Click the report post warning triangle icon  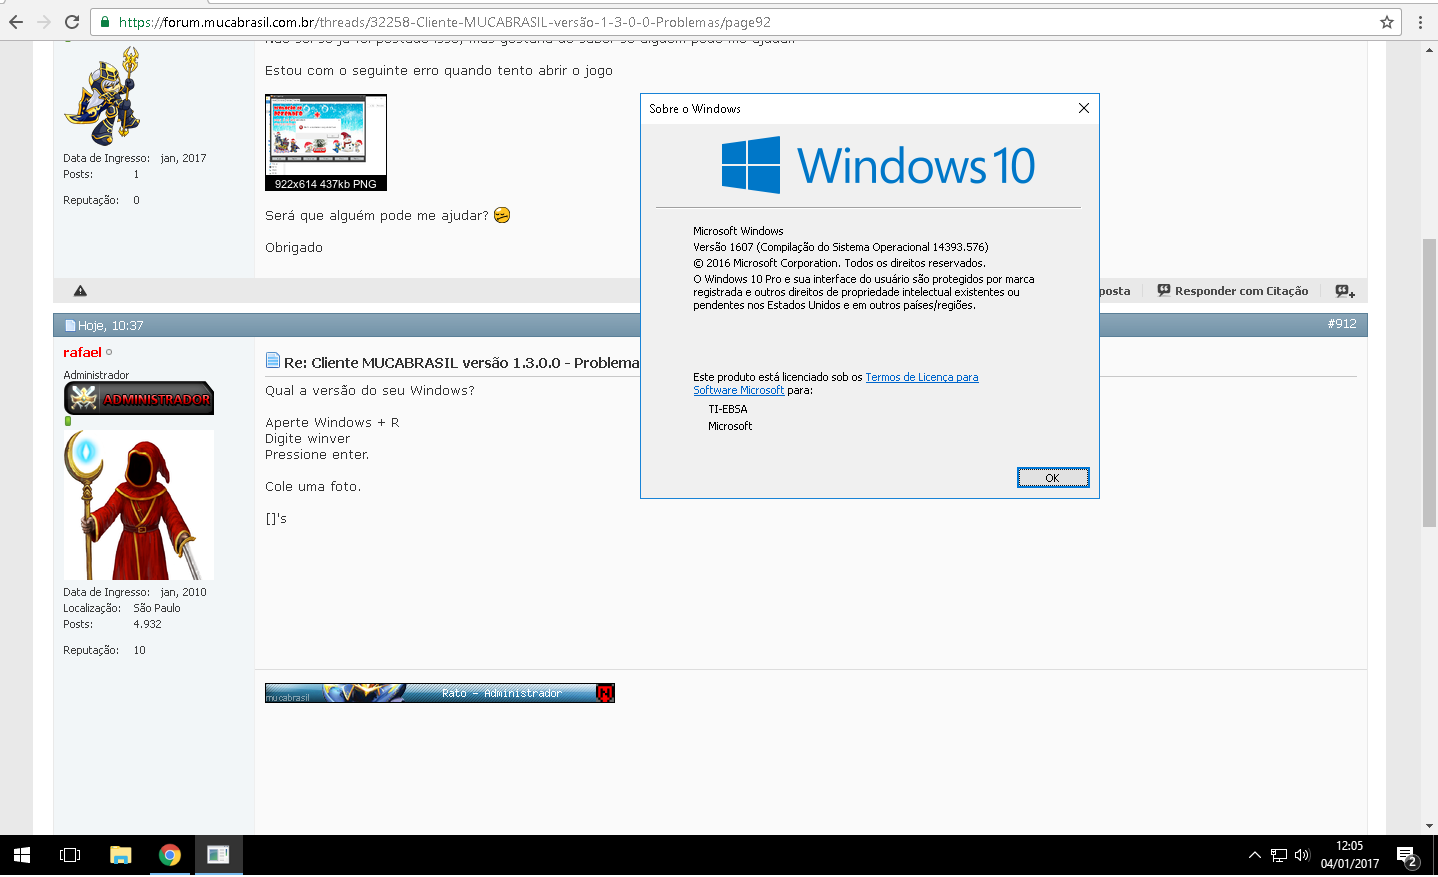(x=80, y=291)
